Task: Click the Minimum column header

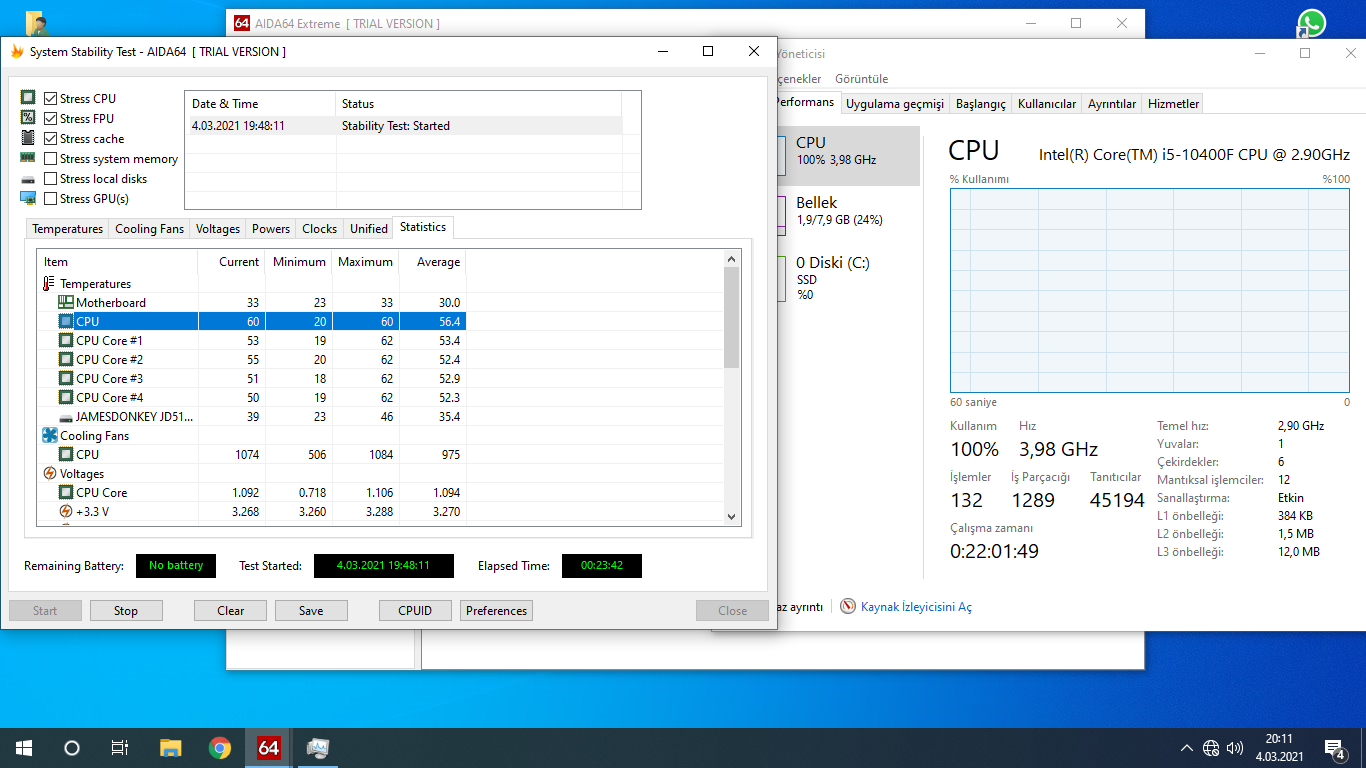Action: [x=299, y=262]
